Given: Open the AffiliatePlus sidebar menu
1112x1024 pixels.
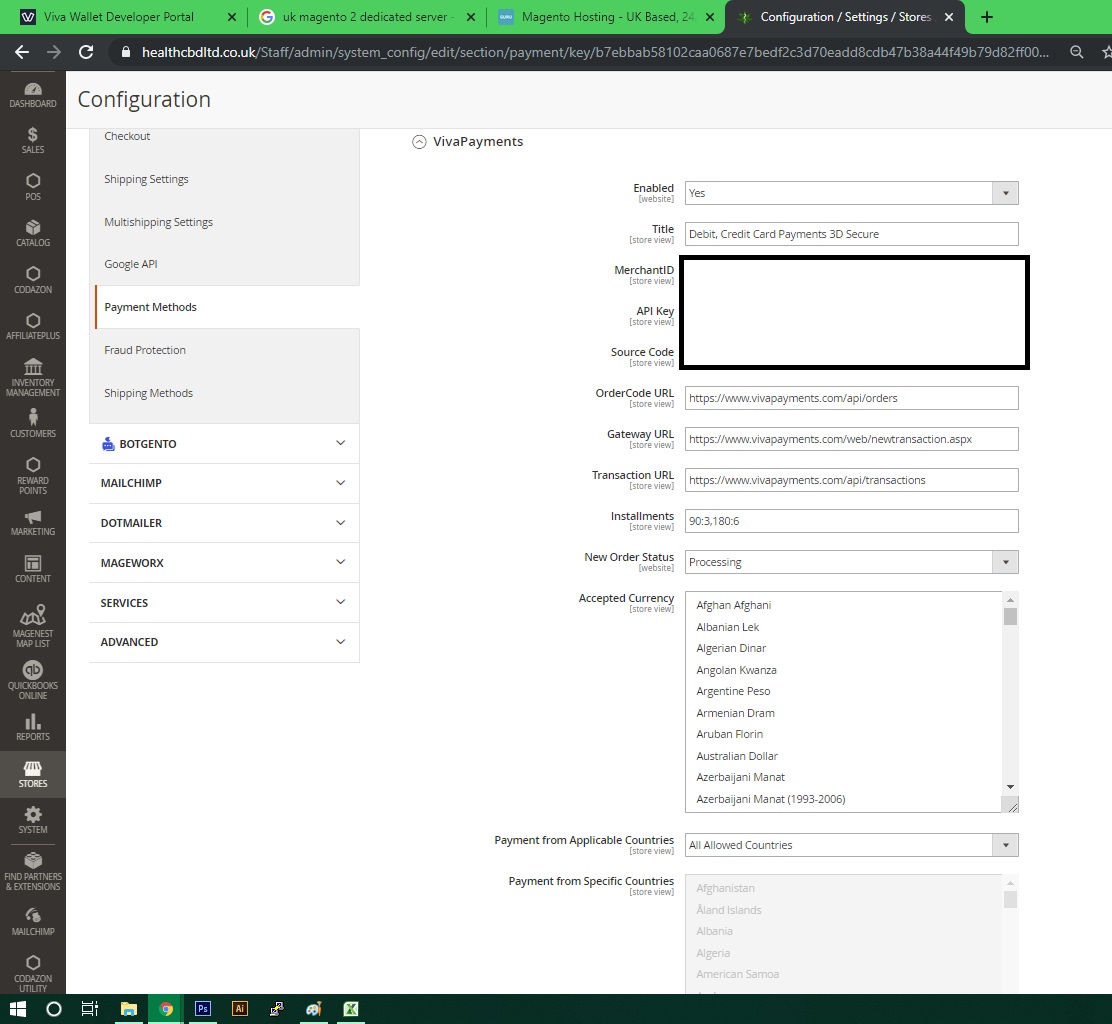Looking at the screenshot, I should click(x=33, y=326).
